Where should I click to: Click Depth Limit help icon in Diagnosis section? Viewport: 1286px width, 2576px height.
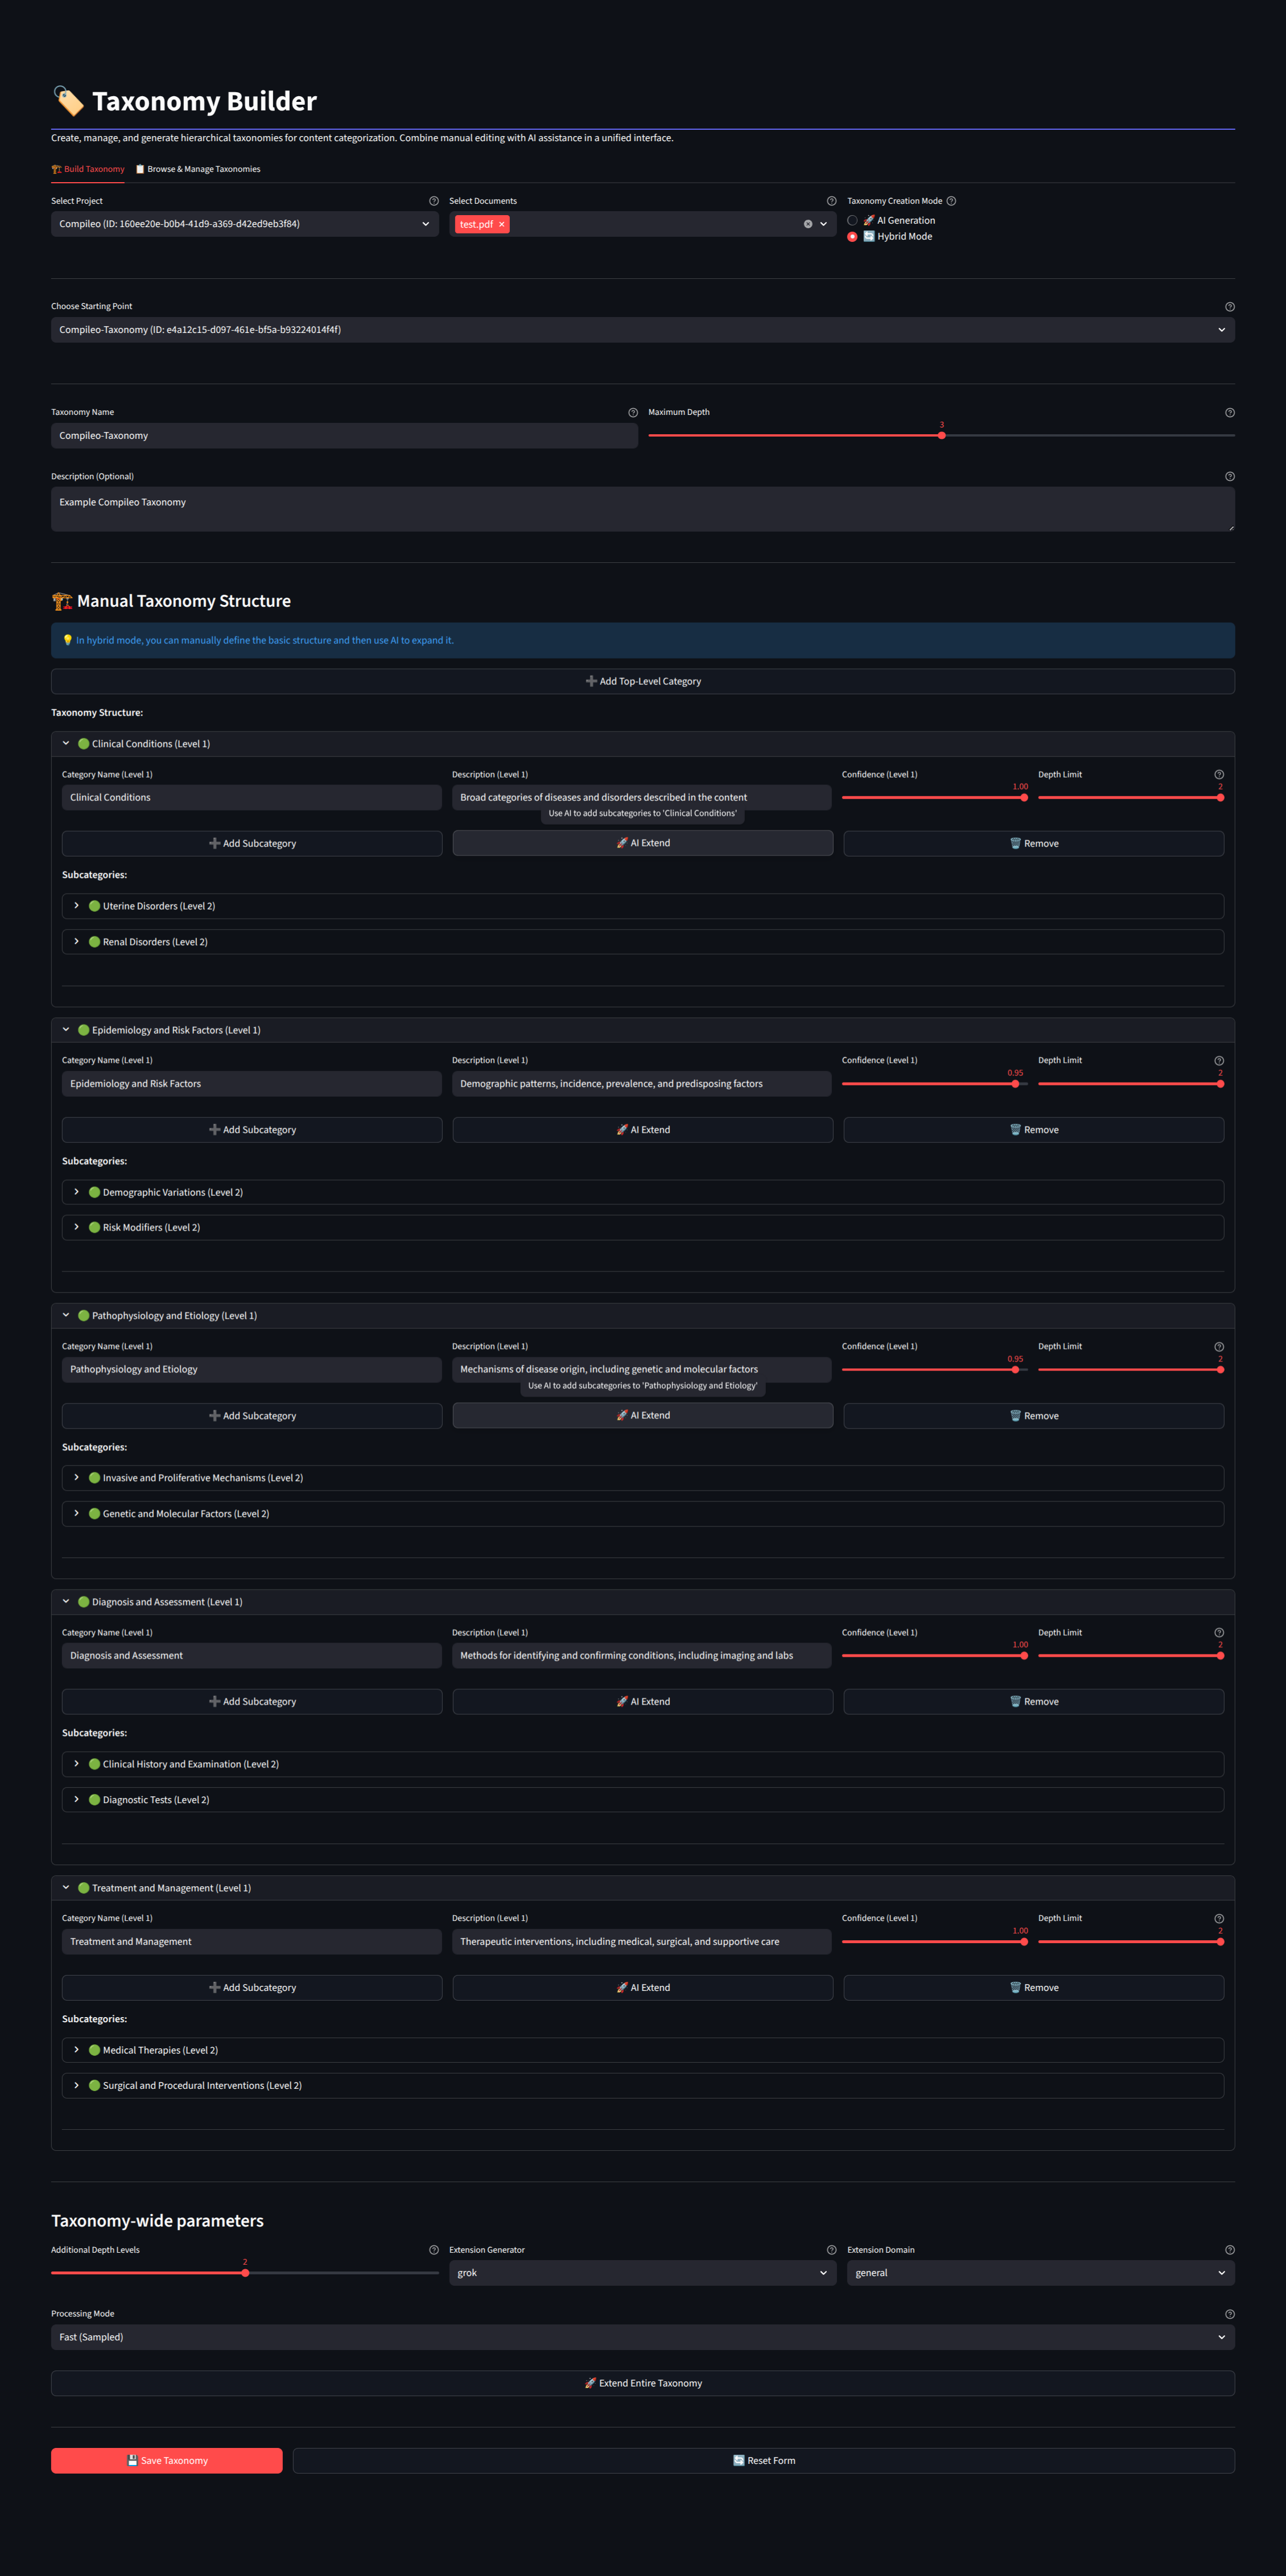click(1218, 1633)
